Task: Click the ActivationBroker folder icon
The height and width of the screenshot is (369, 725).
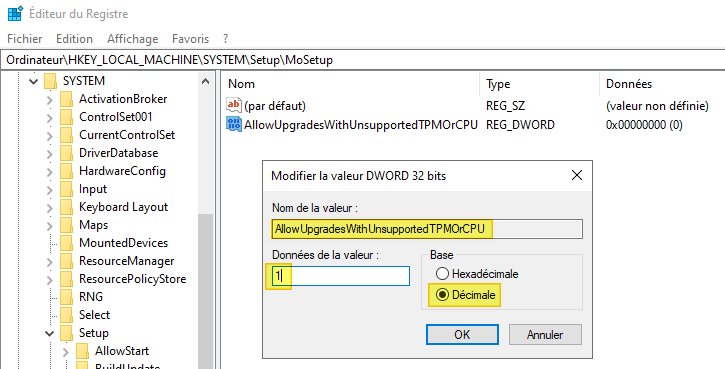Action: [67, 99]
